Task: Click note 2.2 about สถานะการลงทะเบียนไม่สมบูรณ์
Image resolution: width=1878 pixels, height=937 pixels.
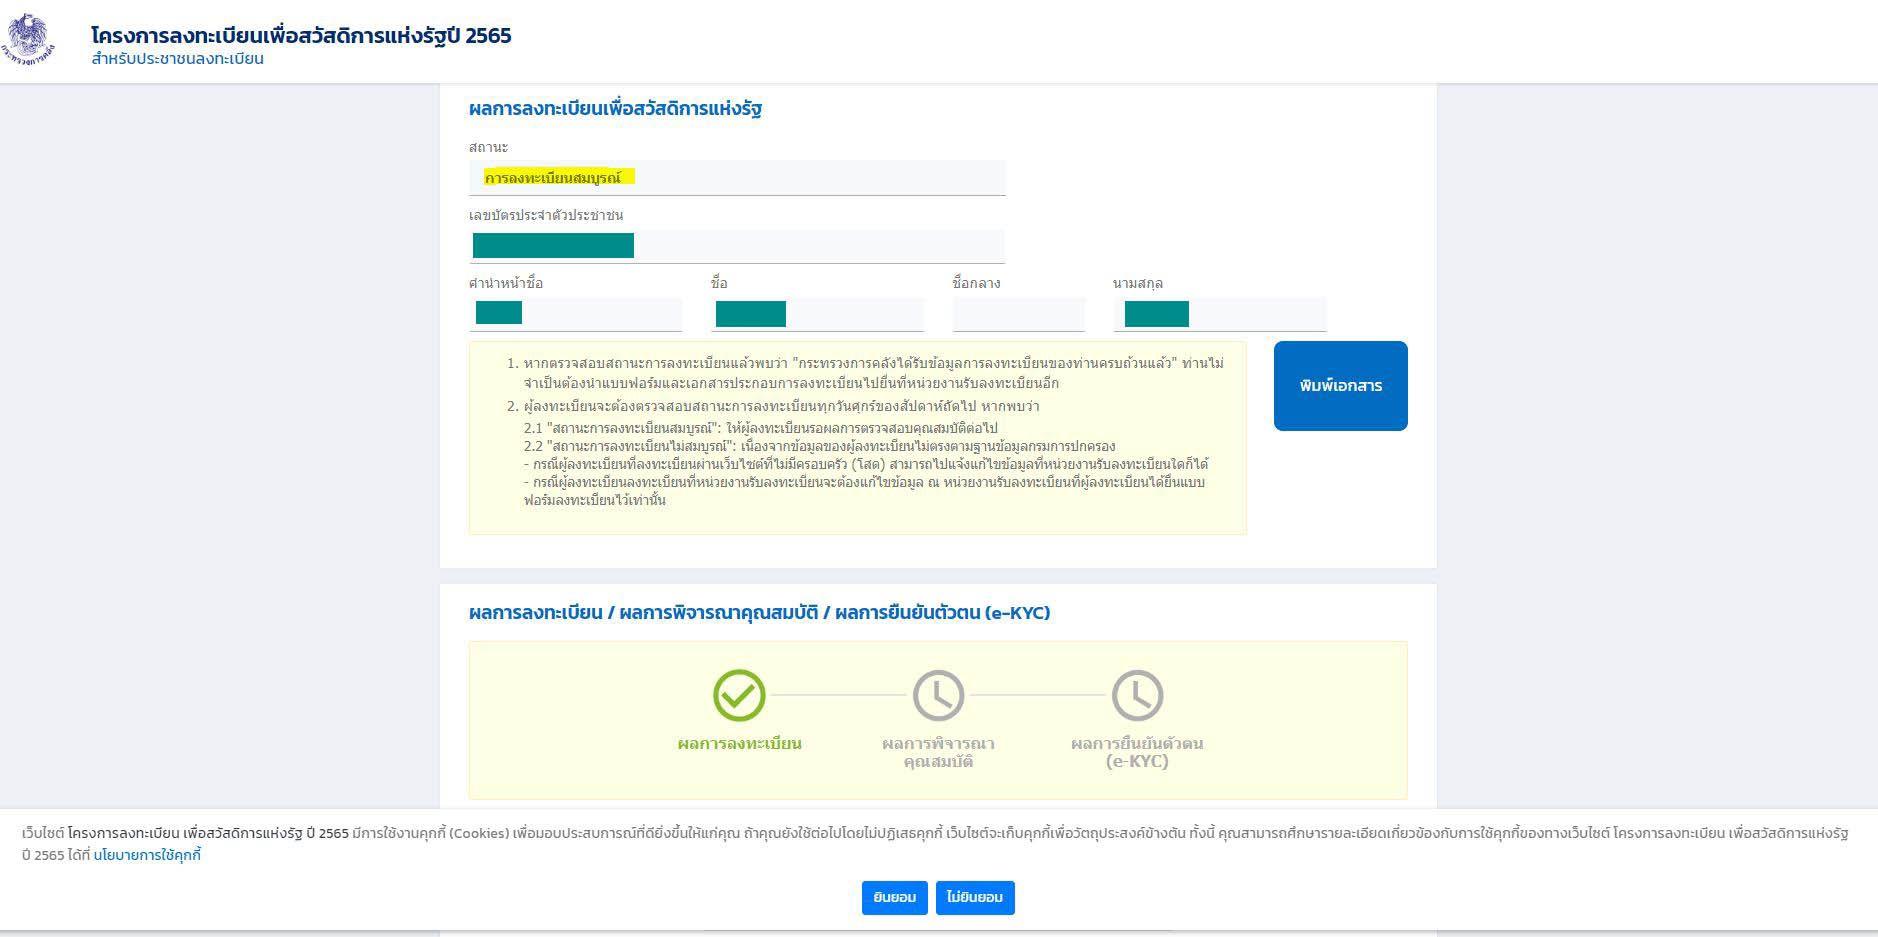Action: click(x=819, y=446)
